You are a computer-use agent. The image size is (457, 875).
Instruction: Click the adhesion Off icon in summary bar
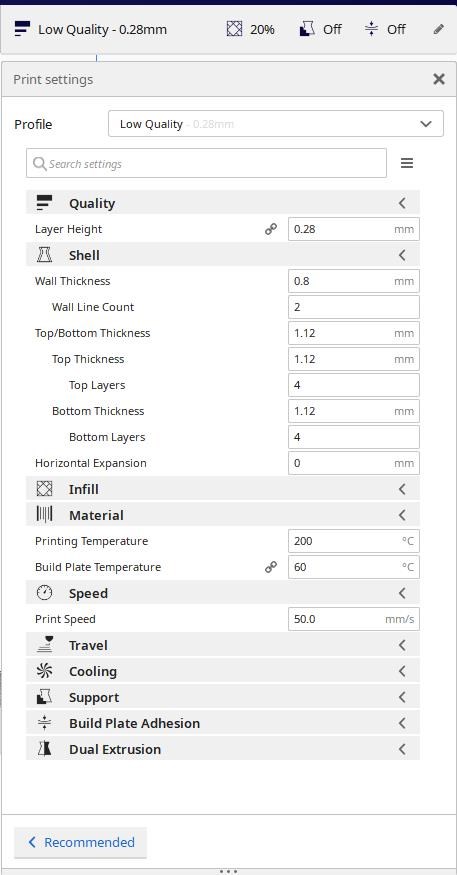tap(371, 28)
